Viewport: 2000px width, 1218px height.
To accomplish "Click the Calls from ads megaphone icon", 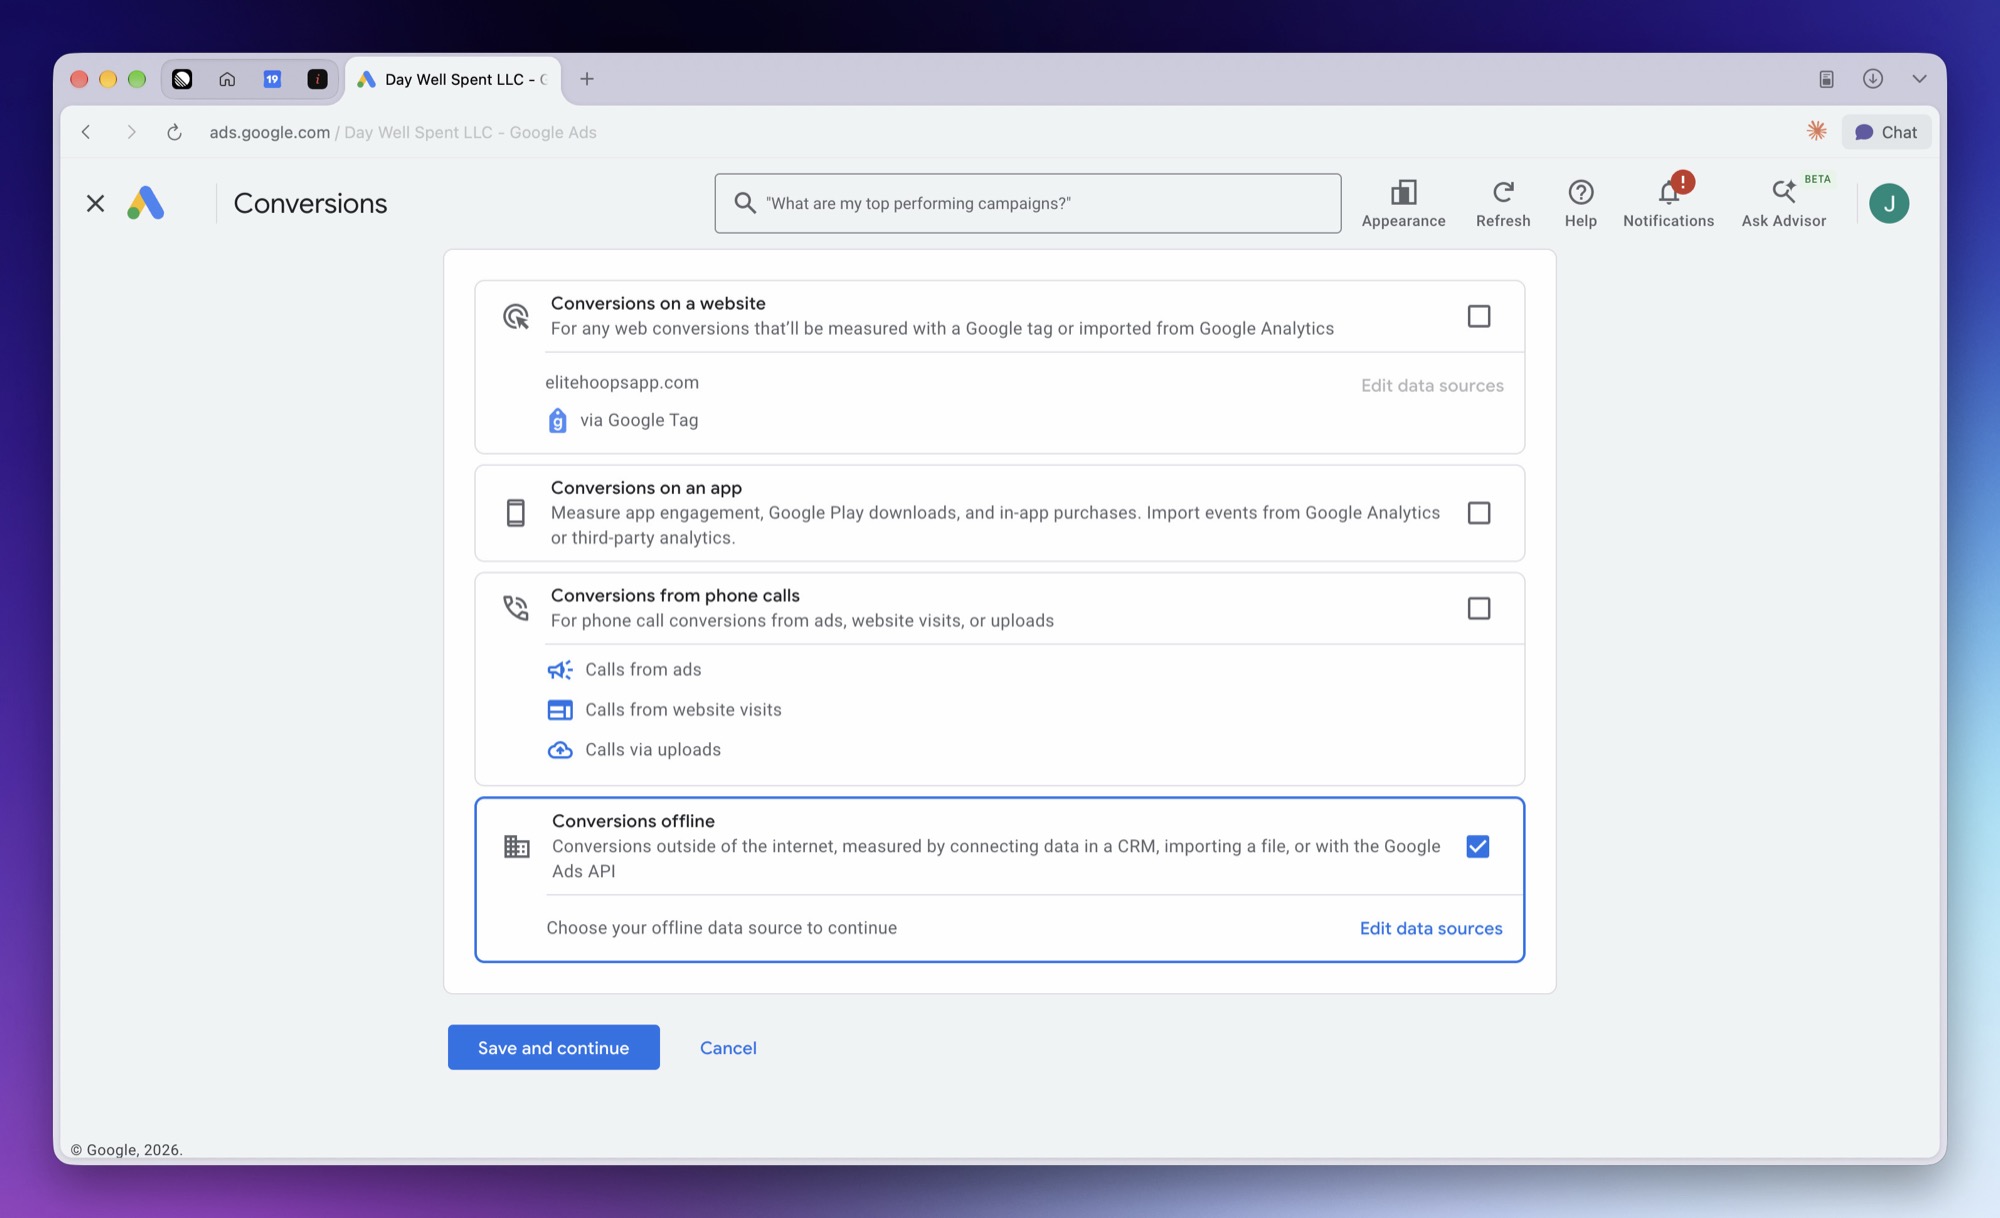I will 560,670.
